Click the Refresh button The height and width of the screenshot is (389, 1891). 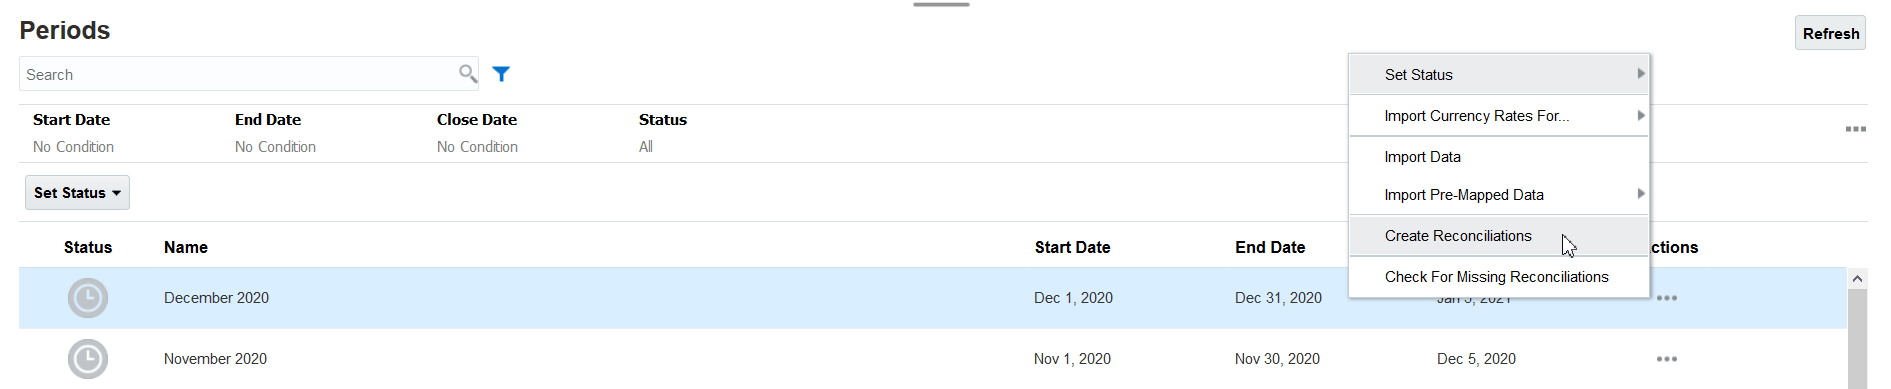[x=1830, y=33]
